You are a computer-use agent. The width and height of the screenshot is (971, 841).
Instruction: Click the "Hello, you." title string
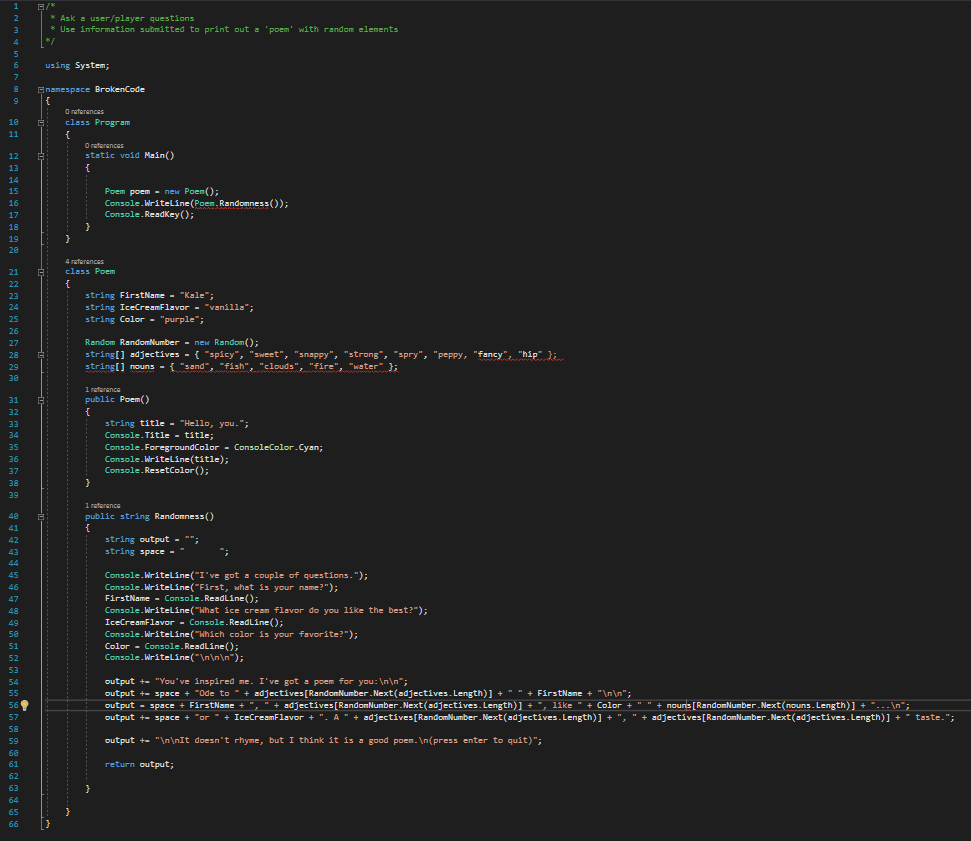point(212,424)
